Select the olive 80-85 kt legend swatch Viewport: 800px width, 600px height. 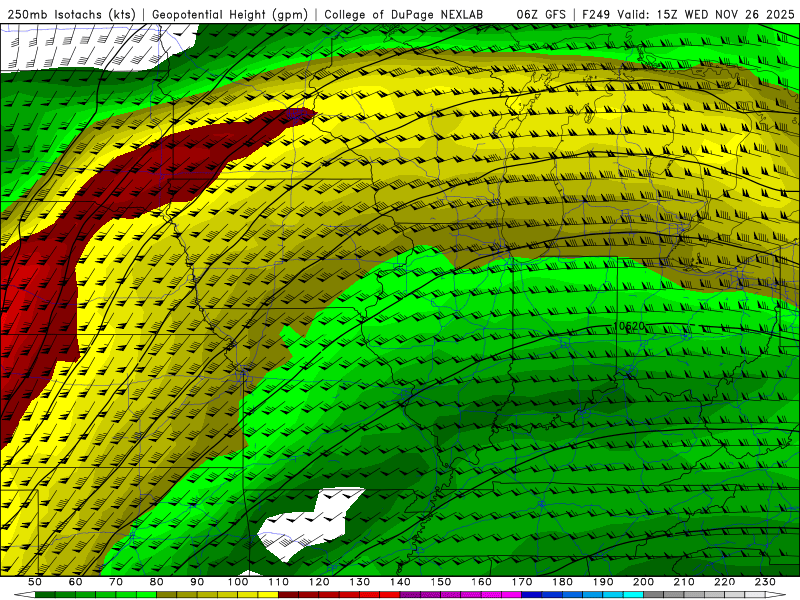[166, 594]
